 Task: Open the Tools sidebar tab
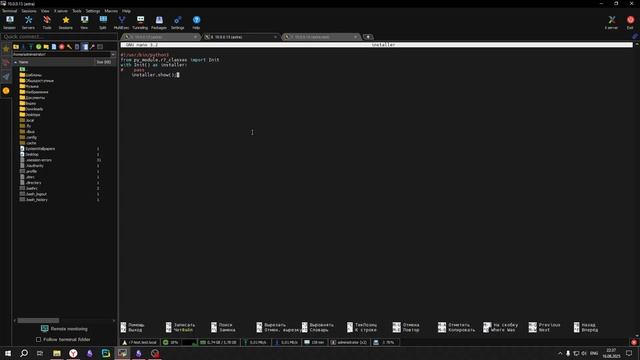[6, 63]
